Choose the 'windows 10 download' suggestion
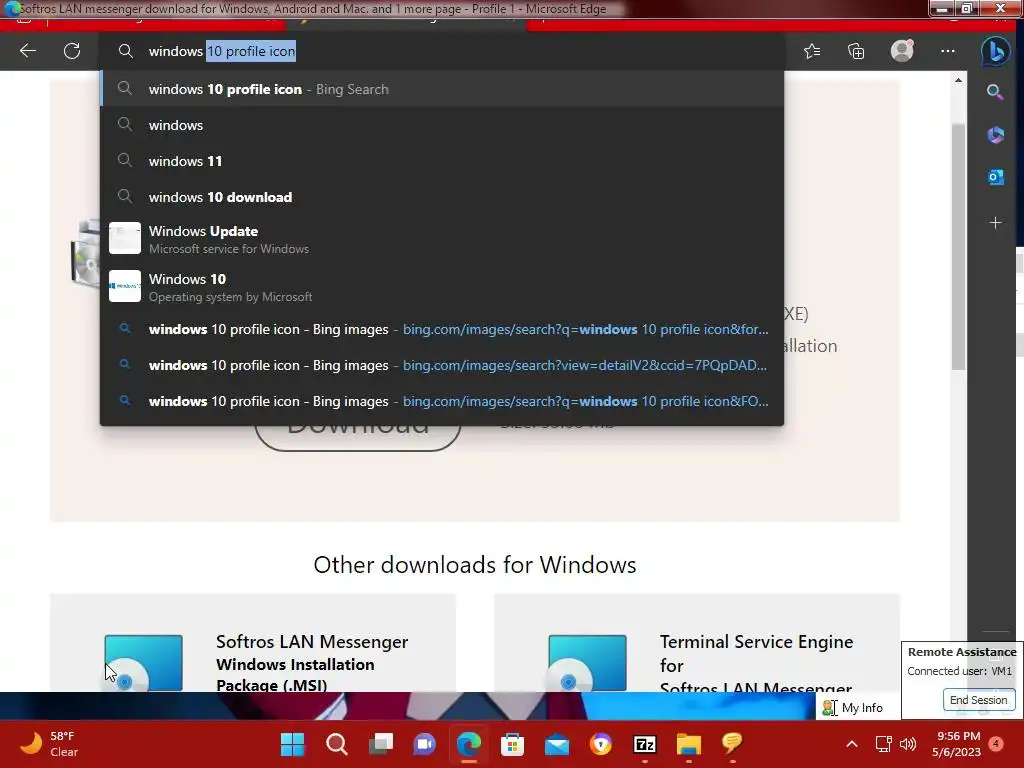The height and width of the screenshot is (768, 1024). point(442,197)
